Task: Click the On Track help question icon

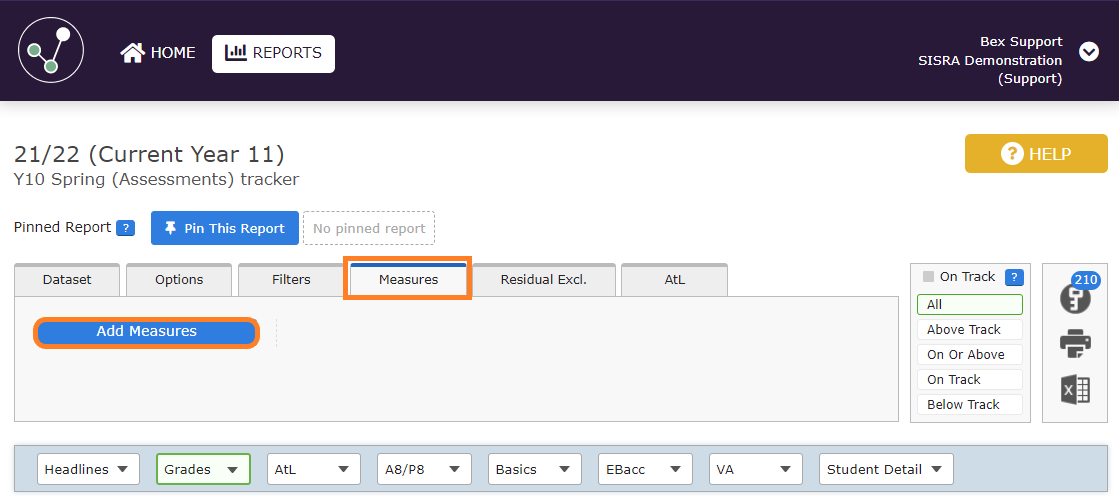Action: point(1013,277)
